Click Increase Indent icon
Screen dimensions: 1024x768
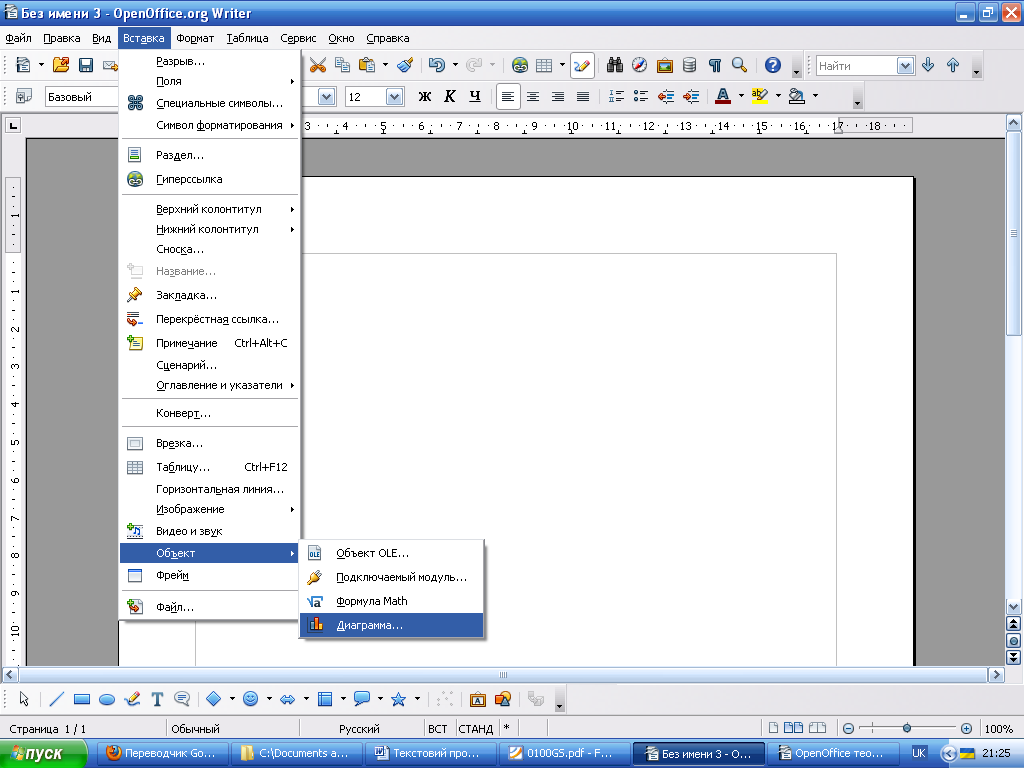pos(691,97)
